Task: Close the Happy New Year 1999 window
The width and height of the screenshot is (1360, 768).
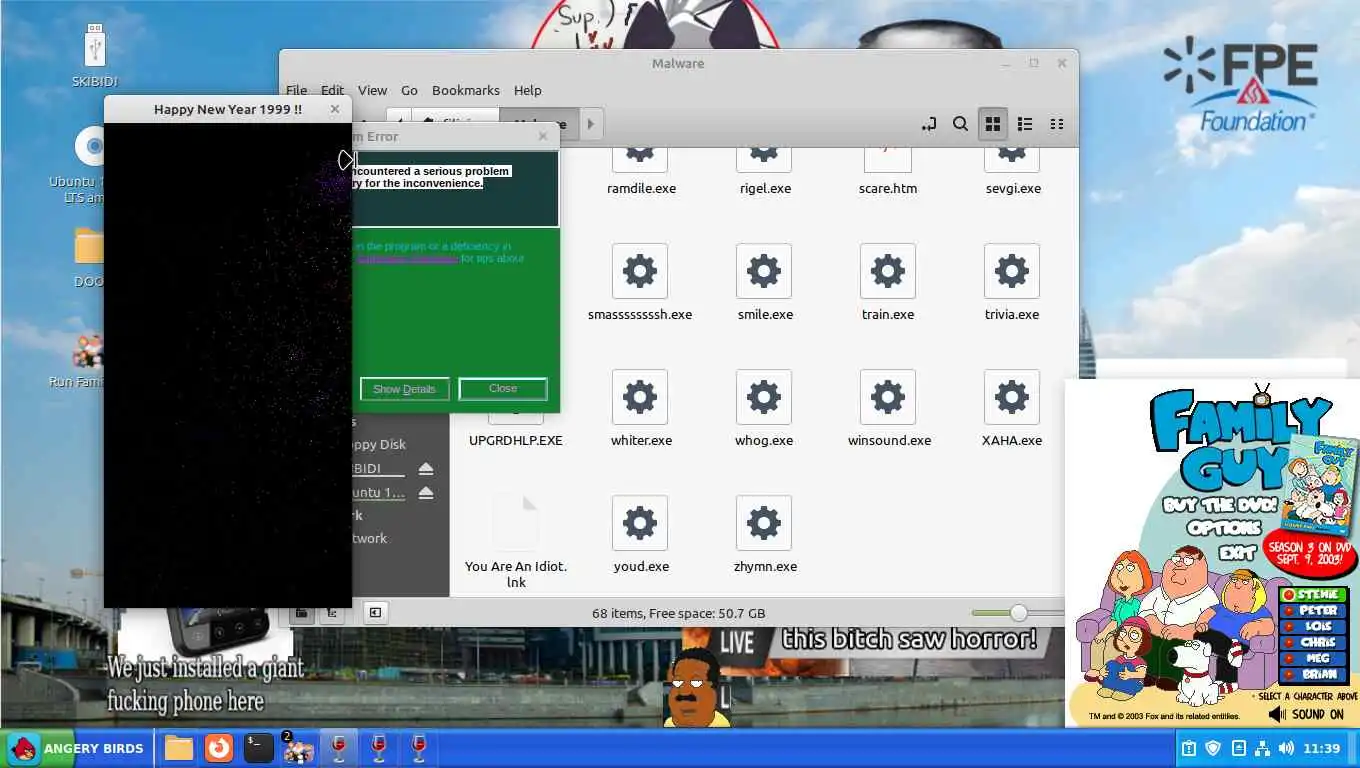Action: (335, 109)
